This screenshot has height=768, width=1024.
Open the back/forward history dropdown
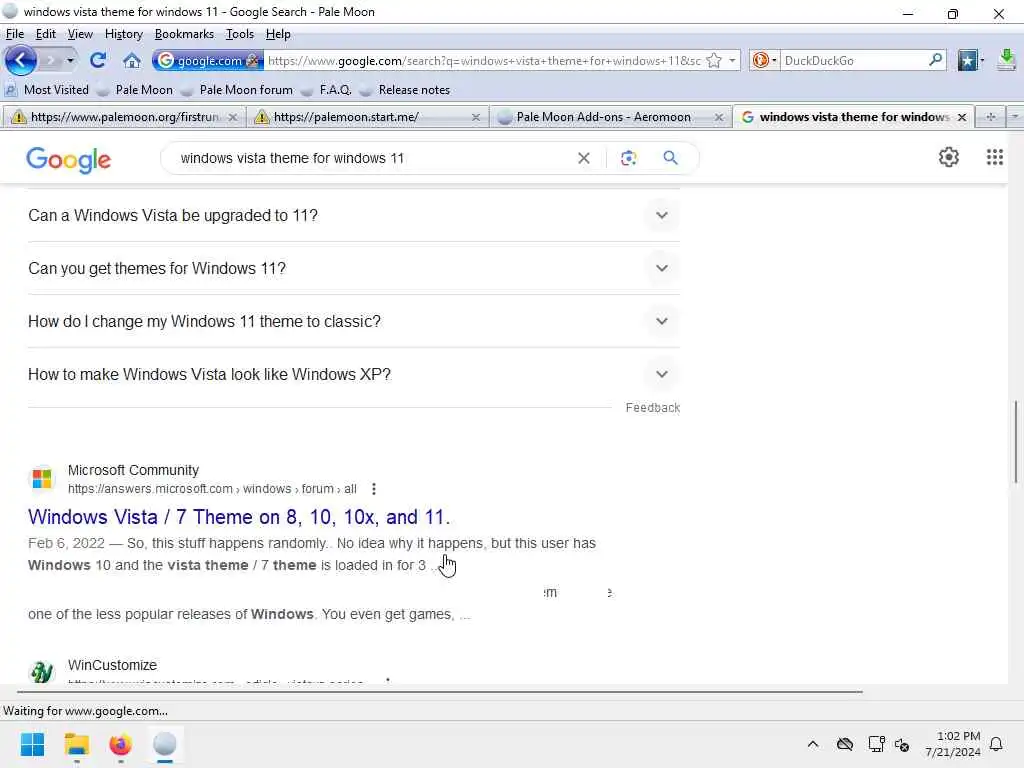pos(70,61)
